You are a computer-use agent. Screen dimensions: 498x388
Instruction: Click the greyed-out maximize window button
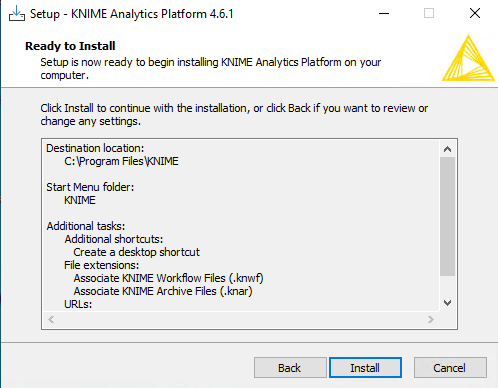429,14
